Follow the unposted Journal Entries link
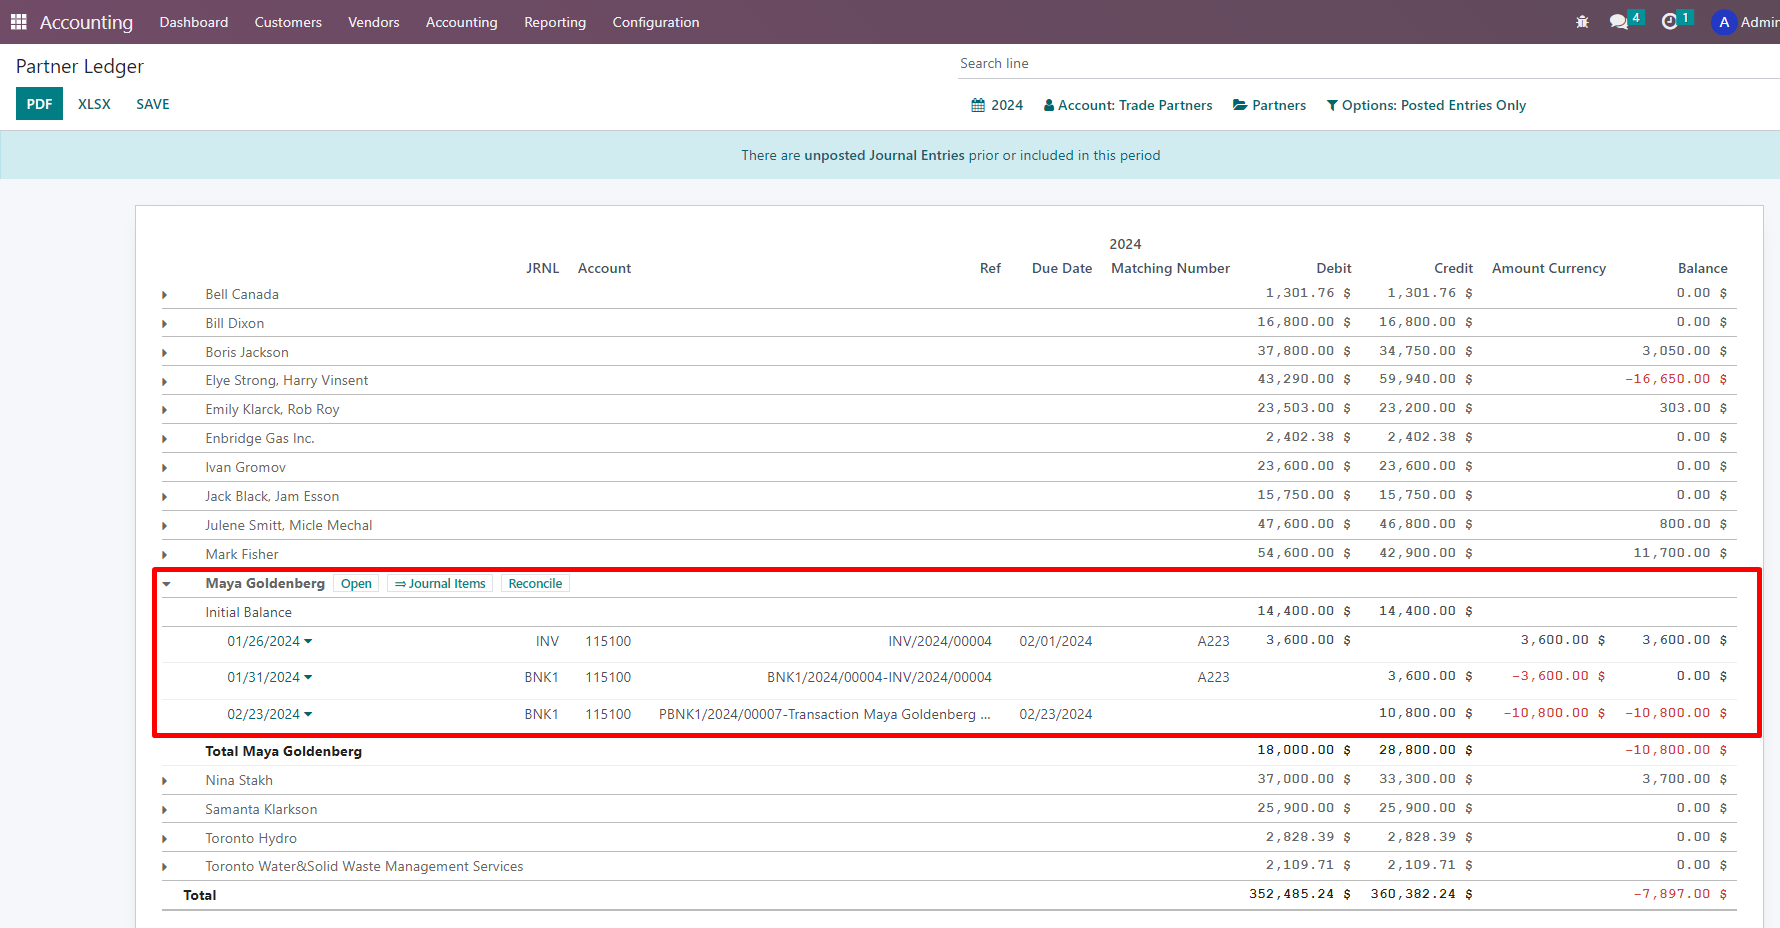Viewport: 1780px width, 928px height. pyautogui.click(x=884, y=155)
